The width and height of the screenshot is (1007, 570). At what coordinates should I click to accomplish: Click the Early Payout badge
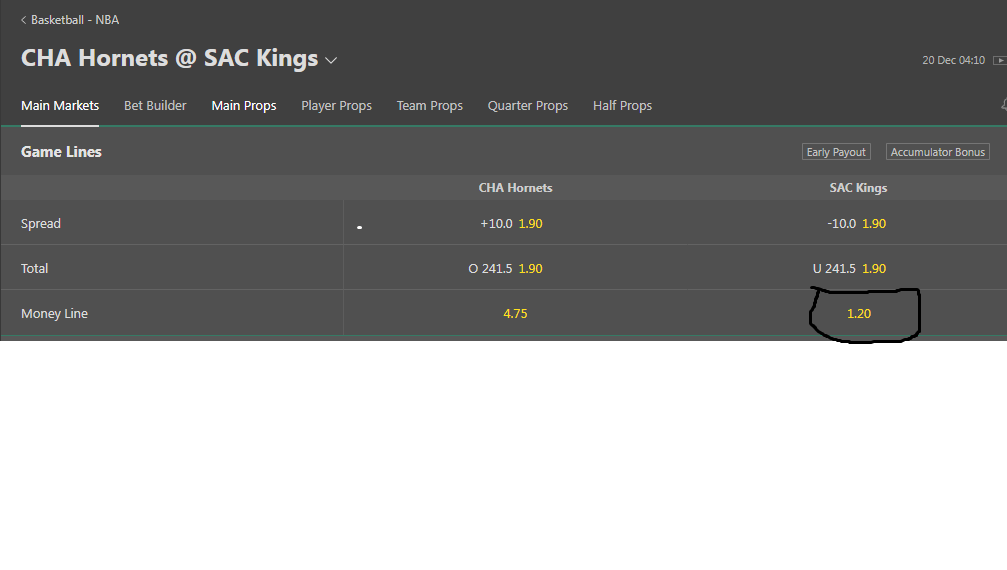[836, 152]
